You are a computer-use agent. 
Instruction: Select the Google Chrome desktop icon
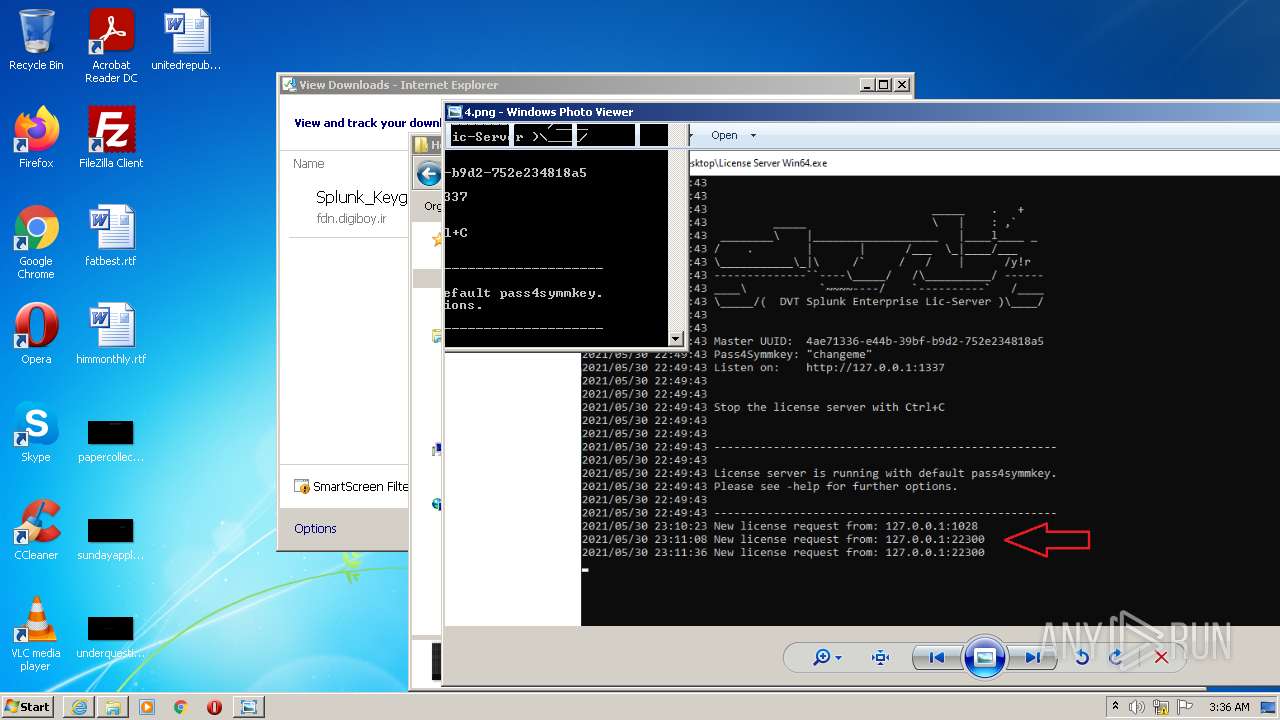(x=36, y=242)
